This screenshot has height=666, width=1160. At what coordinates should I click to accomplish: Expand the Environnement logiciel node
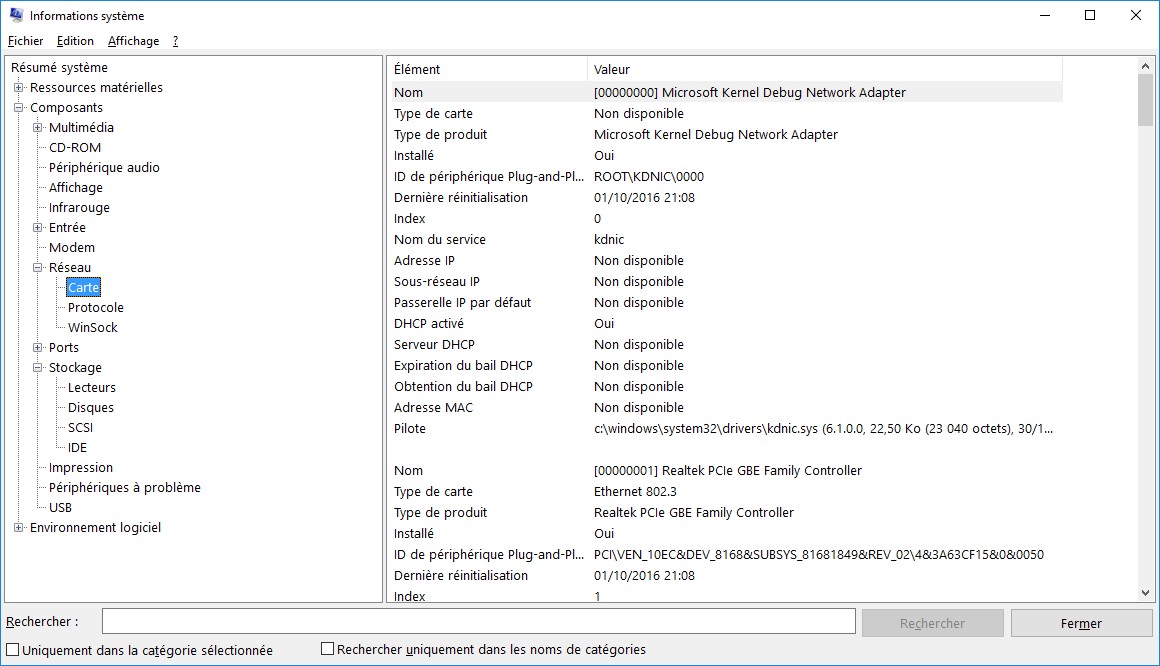(x=19, y=528)
